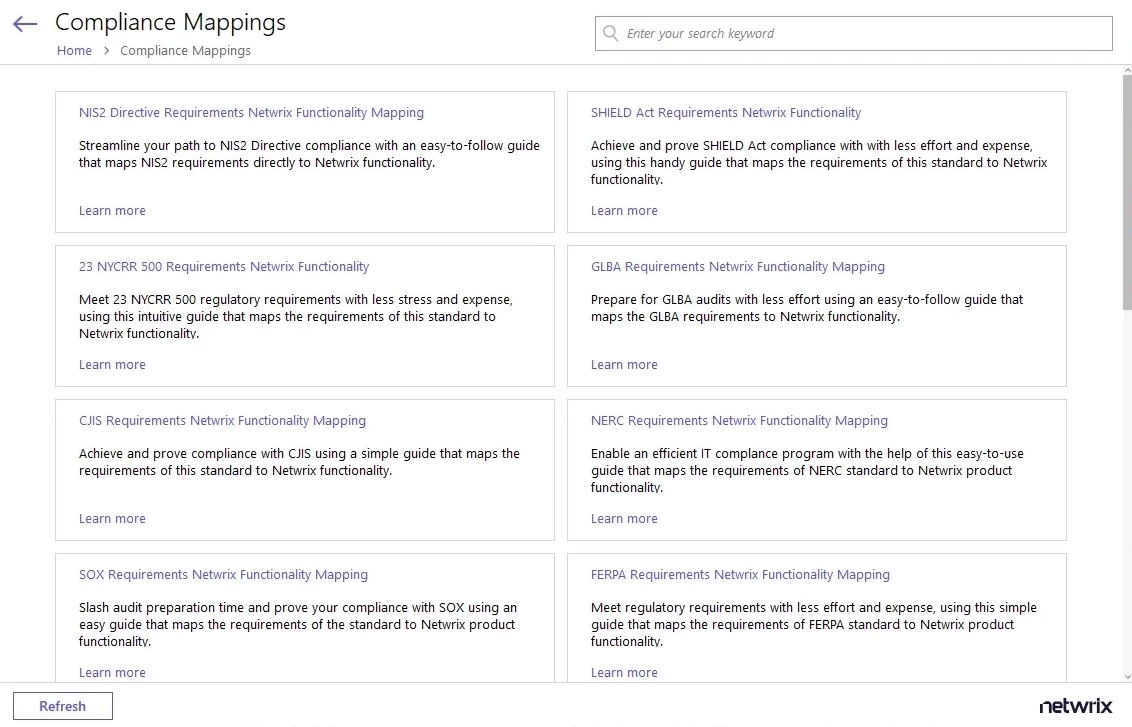Image resolution: width=1132 pixels, height=727 pixels.
Task: Click Learn more under NIS2 Directive card
Action: (112, 210)
